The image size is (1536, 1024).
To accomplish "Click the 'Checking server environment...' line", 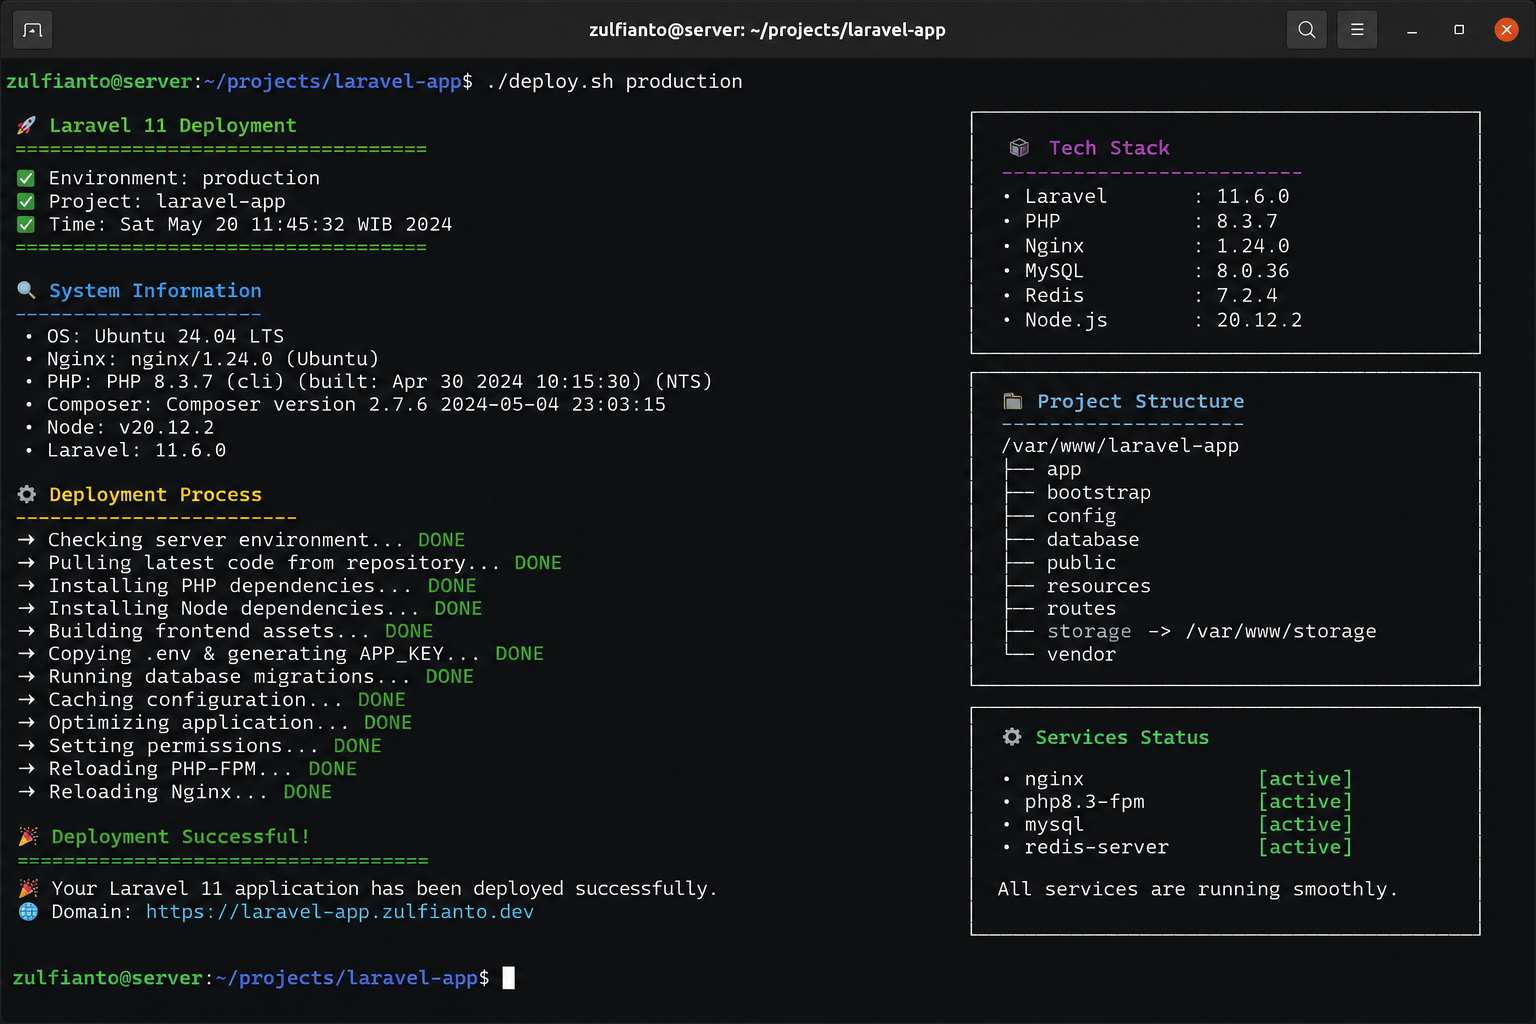I will click(x=241, y=539).
